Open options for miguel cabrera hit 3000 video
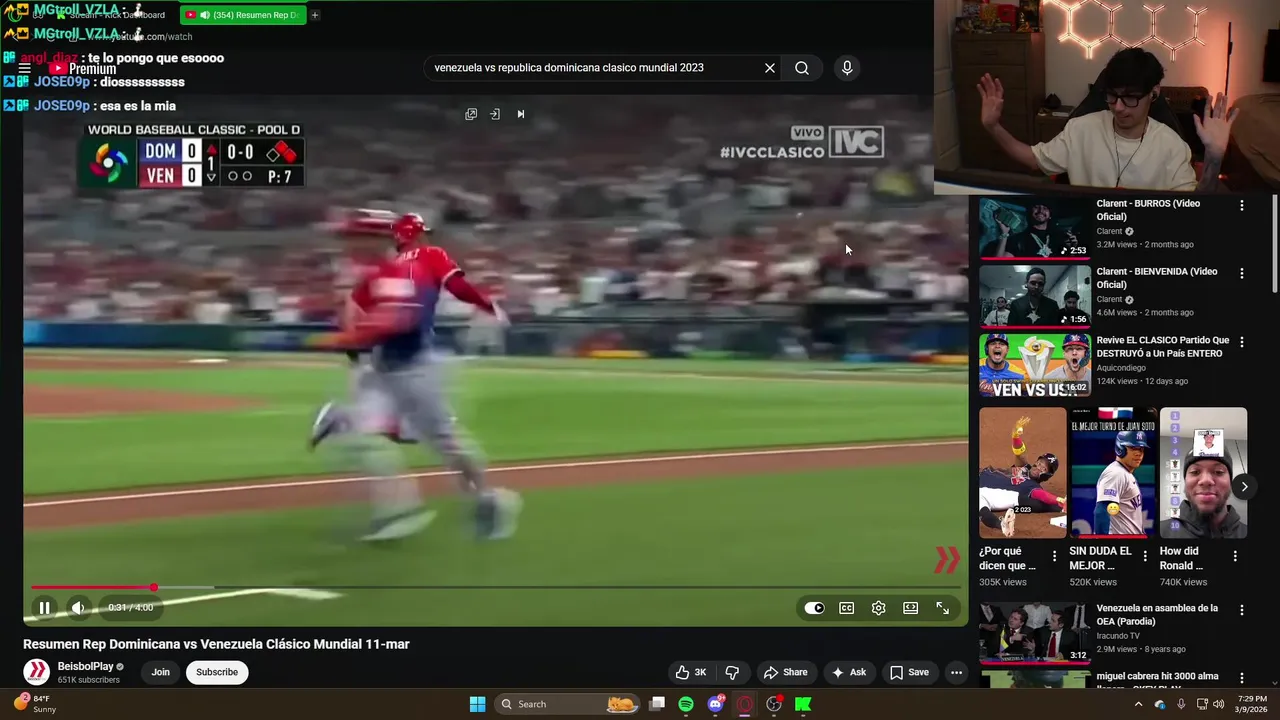This screenshot has width=1280, height=720. 1242,678
